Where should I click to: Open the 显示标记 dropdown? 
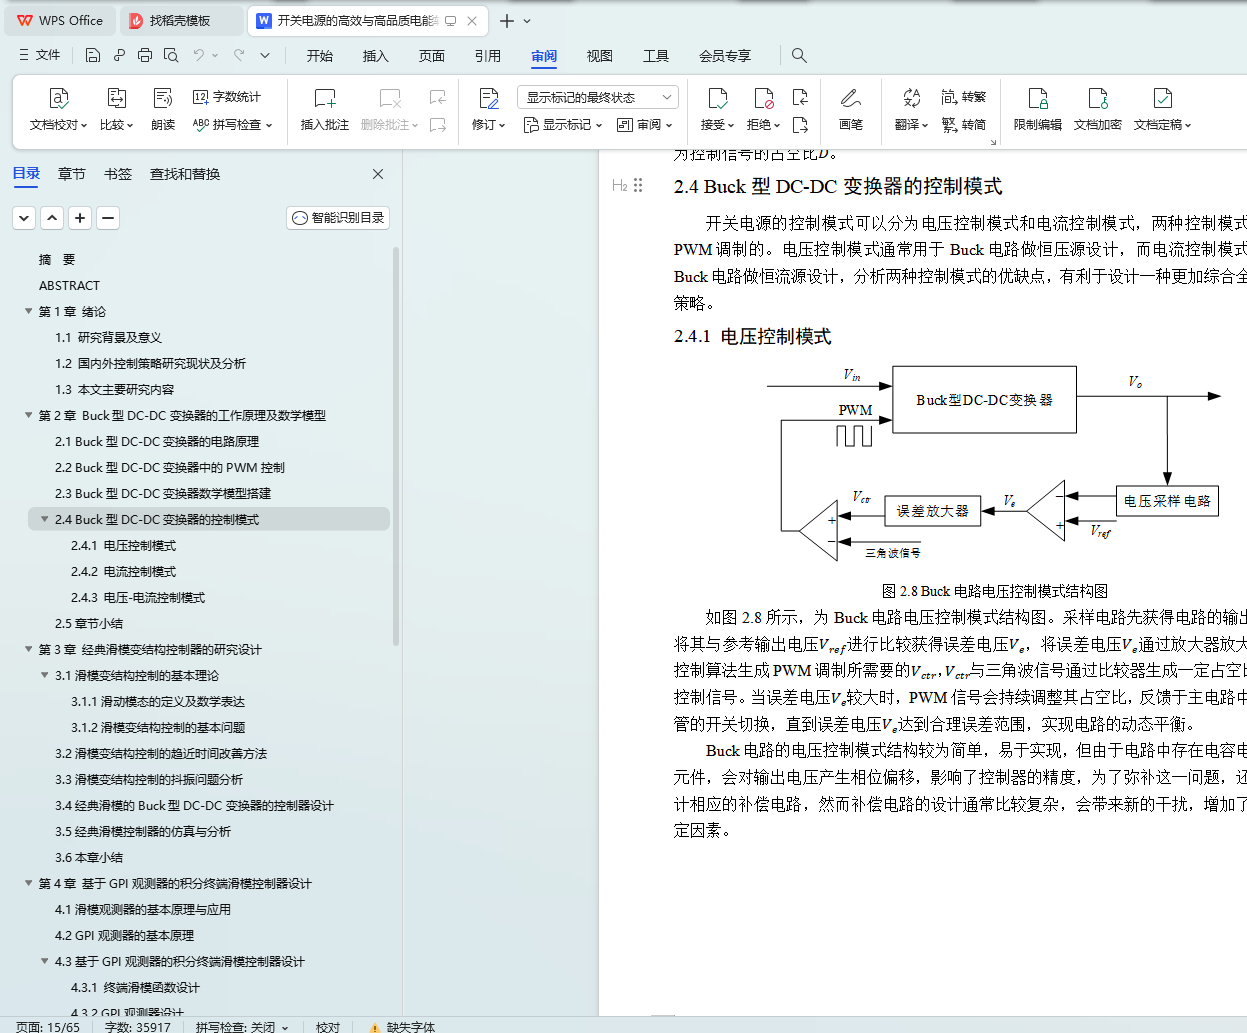[x=563, y=125]
